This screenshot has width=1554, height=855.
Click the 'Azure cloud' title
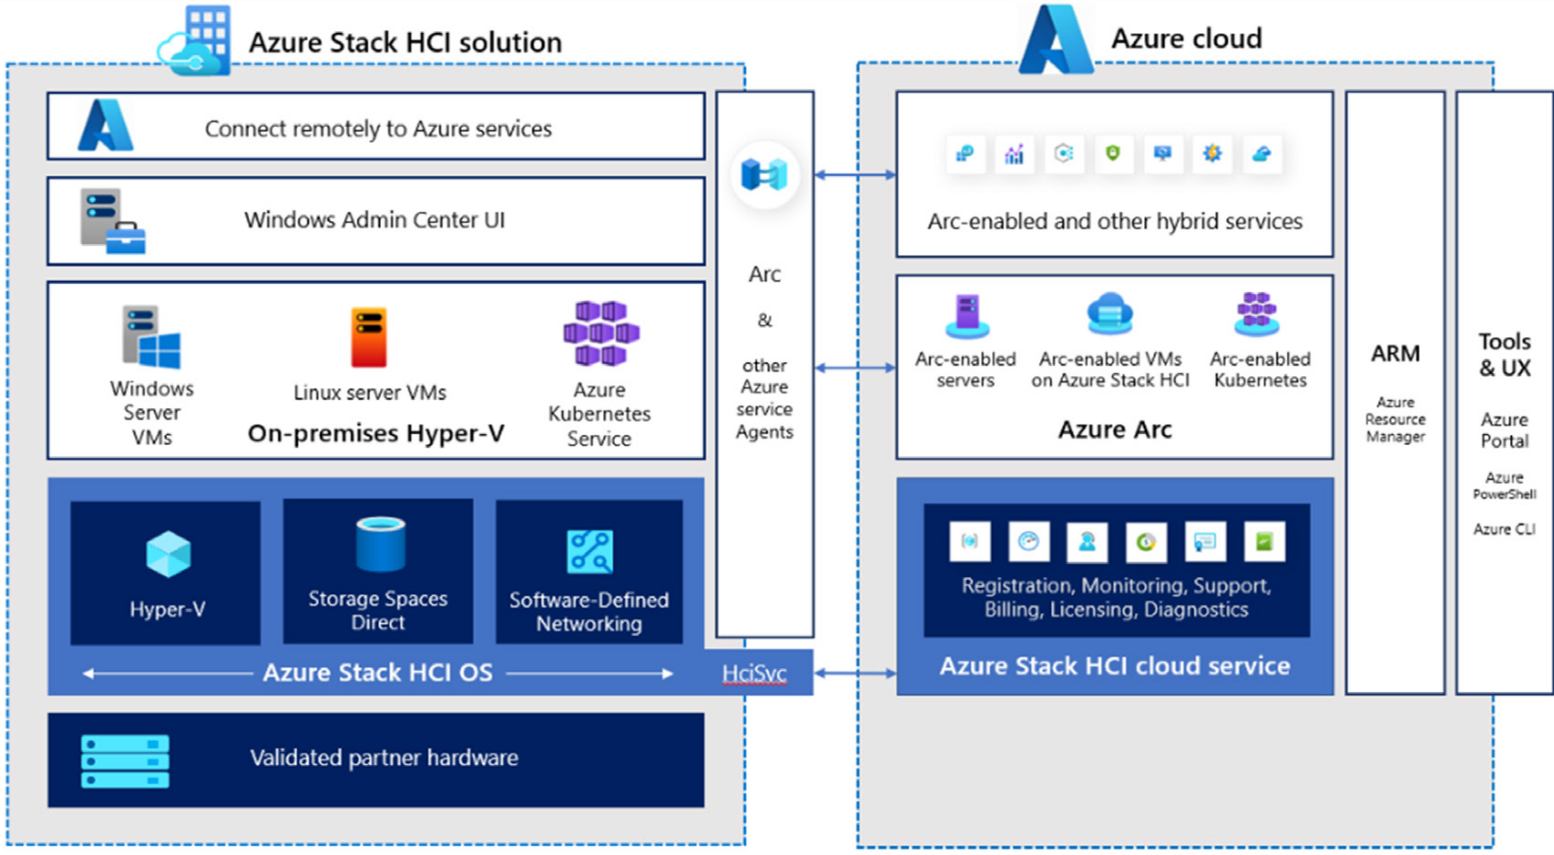pos(1187,38)
